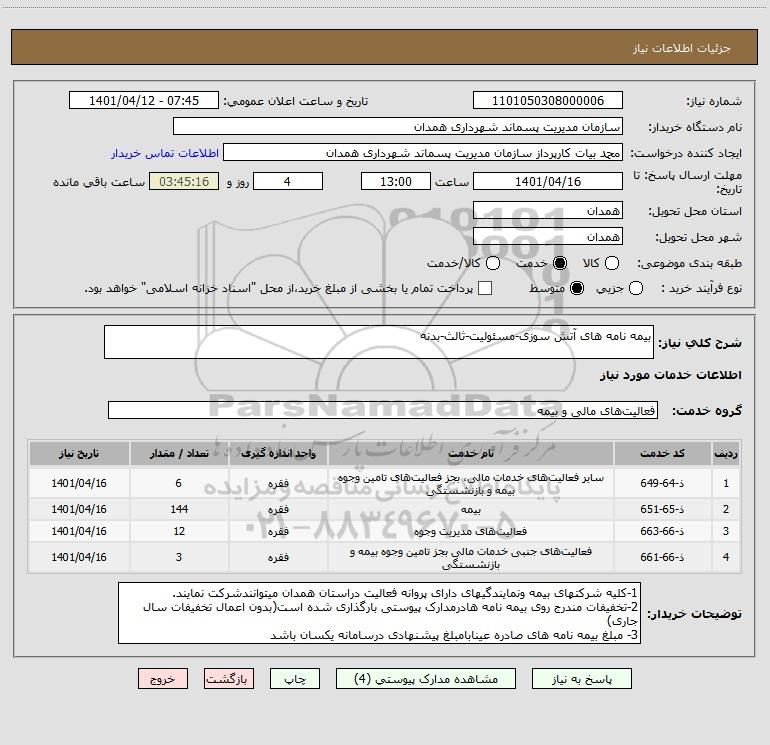Click the remaining time field 03:45:16
The width and height of the screenshot is (770, 745).
184,181
